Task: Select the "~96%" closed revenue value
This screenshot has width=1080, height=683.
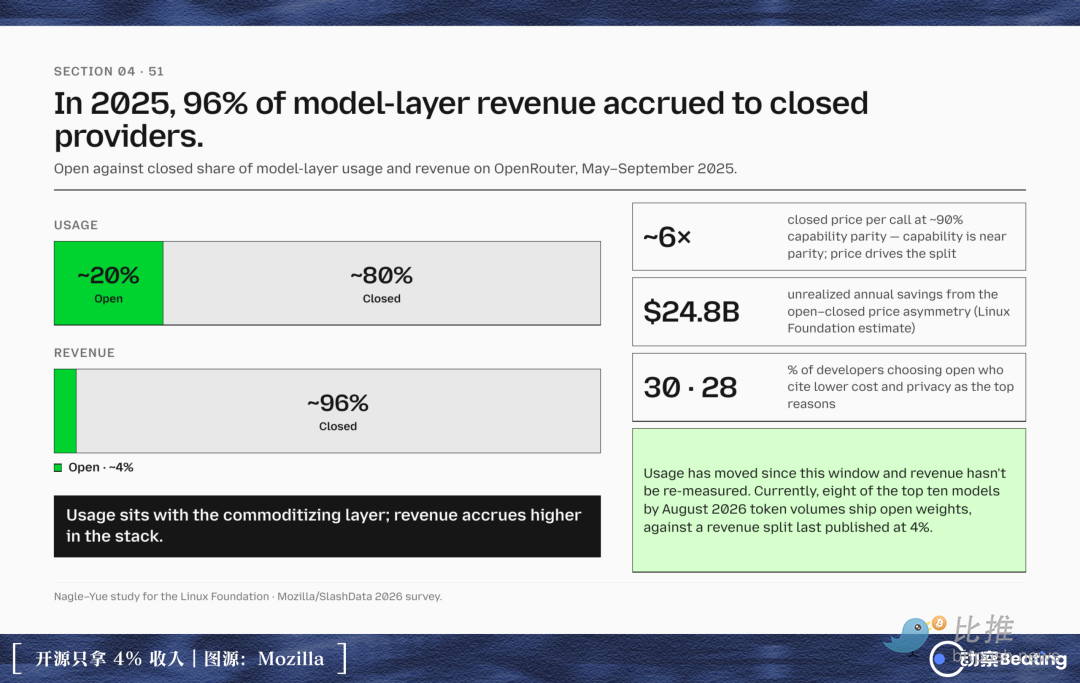Action: tap(338, 403)
